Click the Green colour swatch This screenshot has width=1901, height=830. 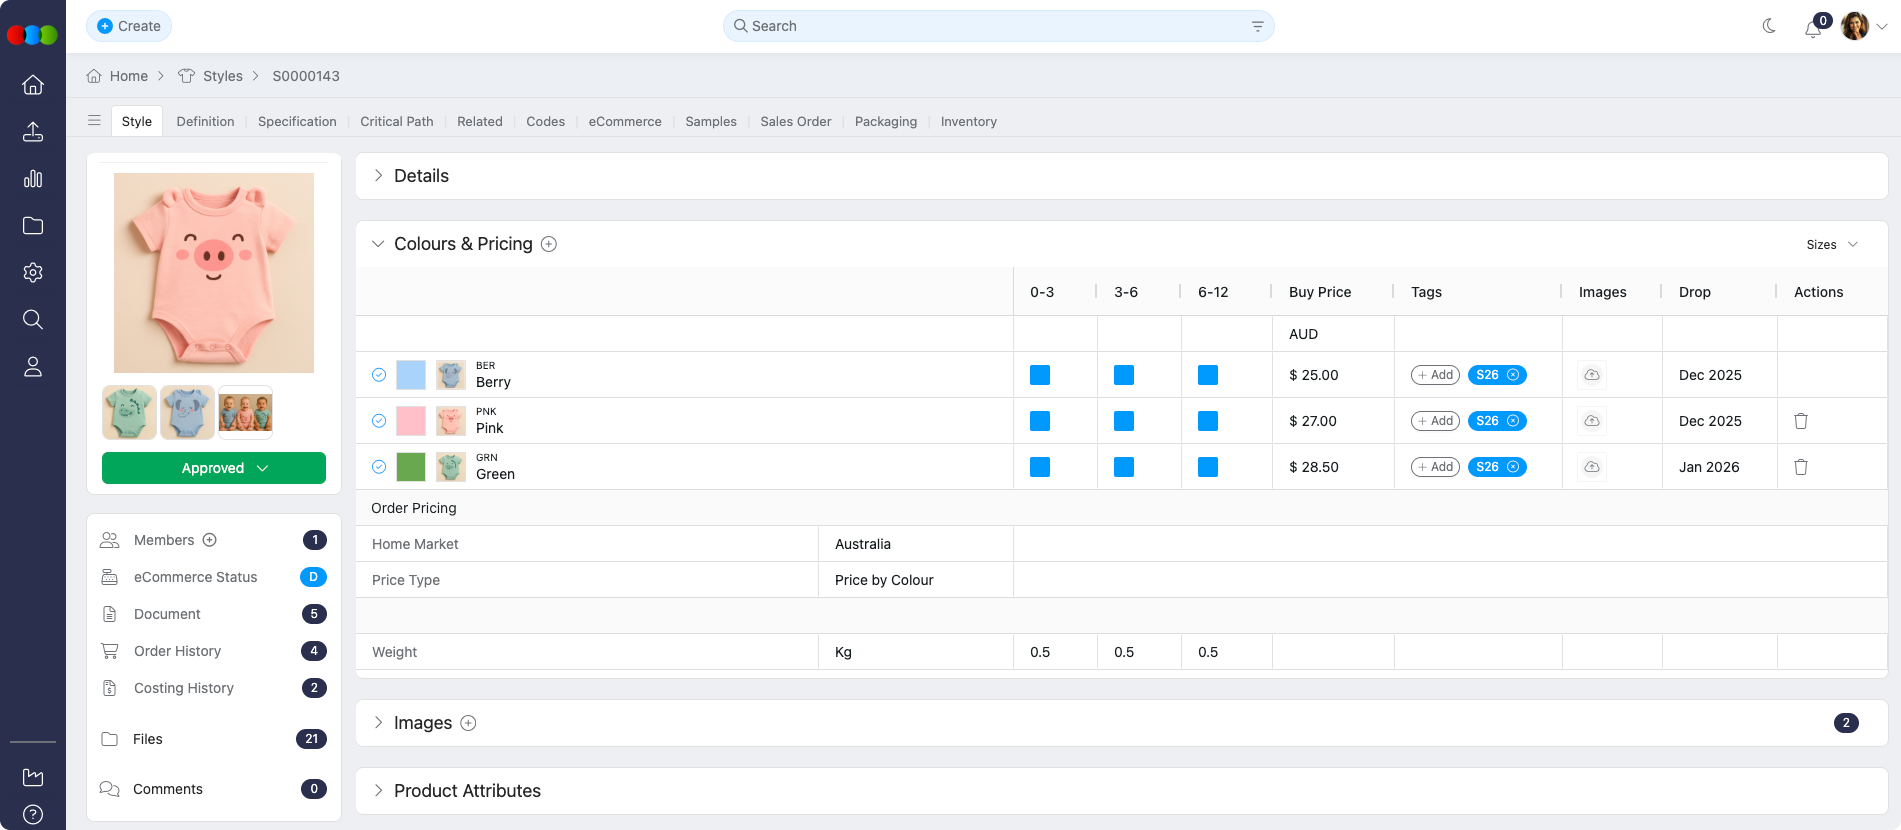[x=411, y=467]
